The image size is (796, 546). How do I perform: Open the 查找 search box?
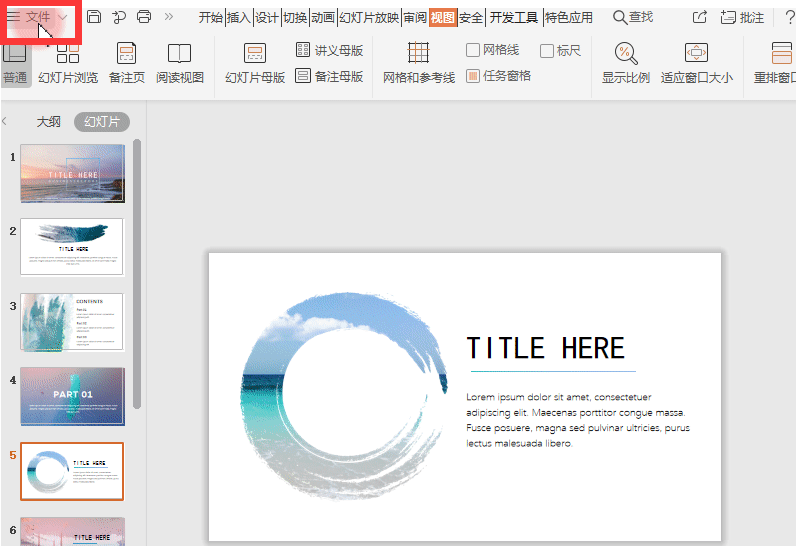click(633, 17)
